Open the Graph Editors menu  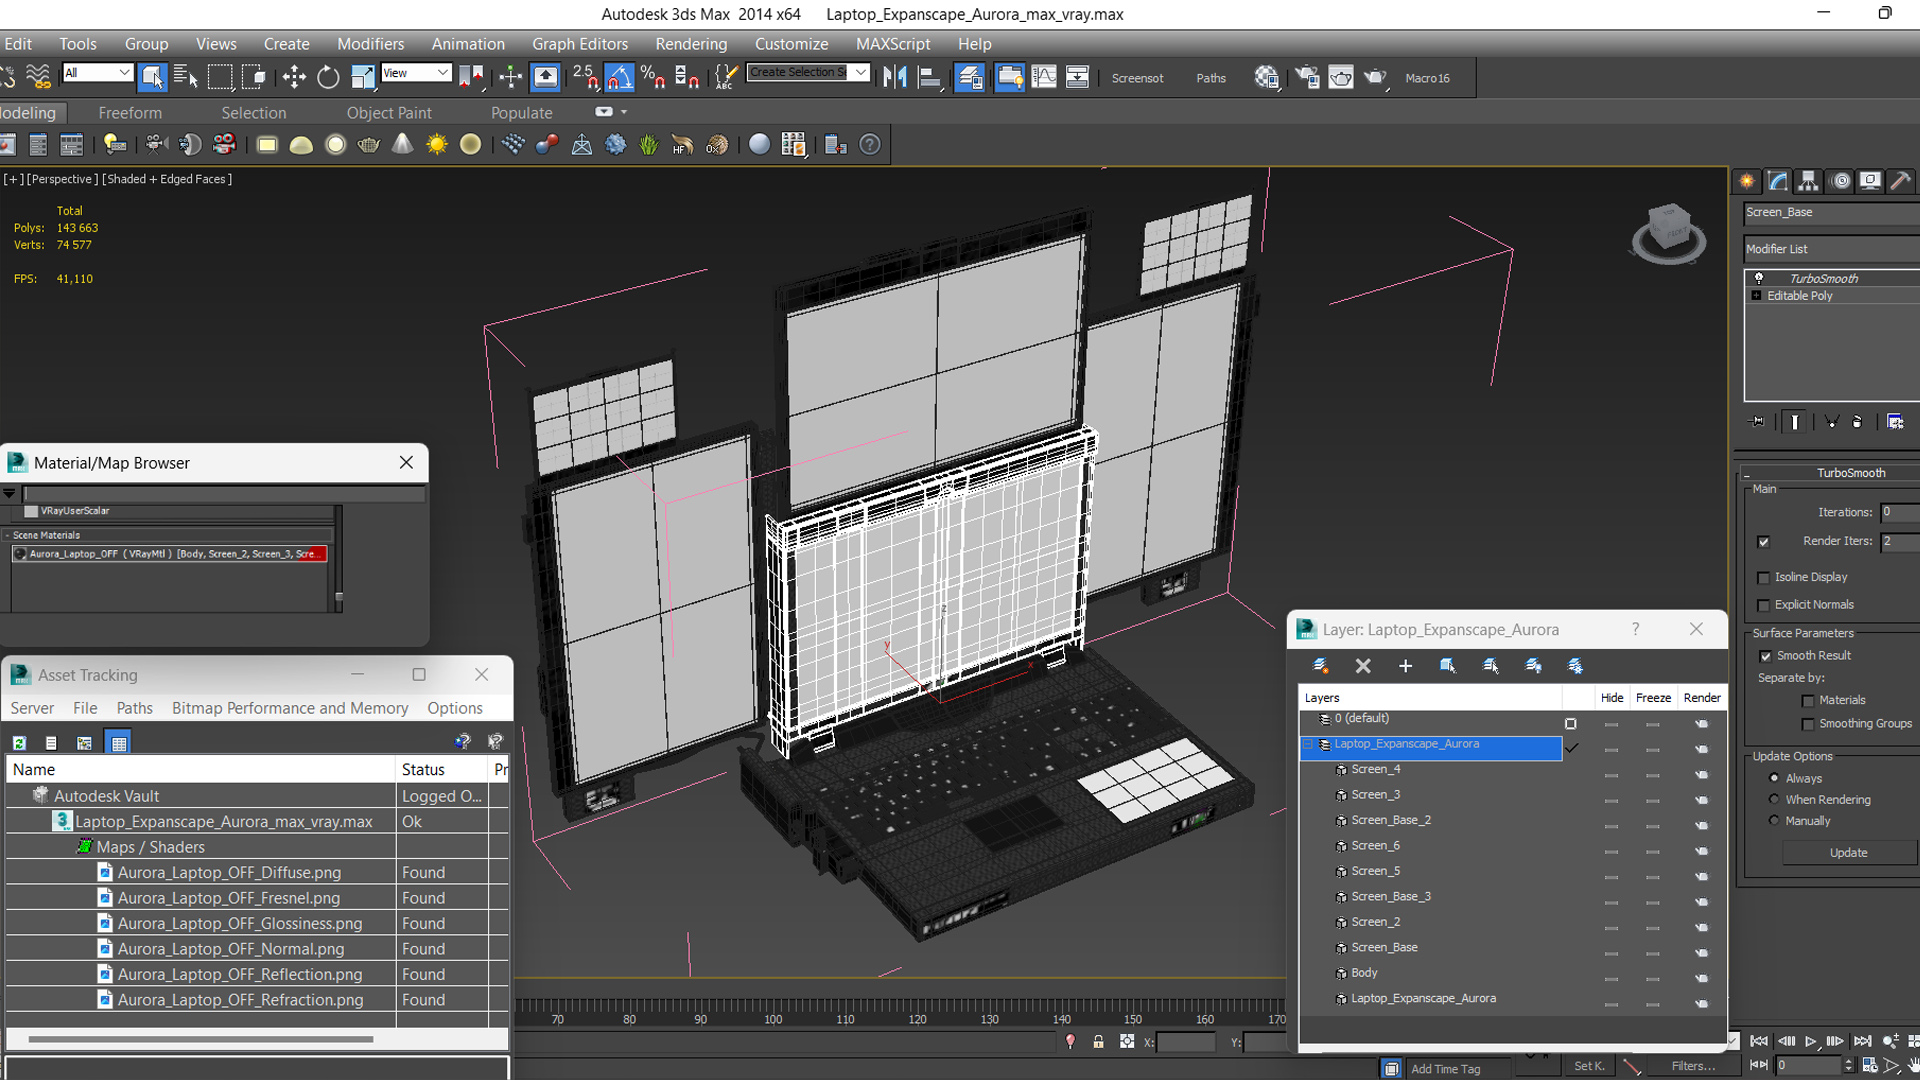click(580, 44)
